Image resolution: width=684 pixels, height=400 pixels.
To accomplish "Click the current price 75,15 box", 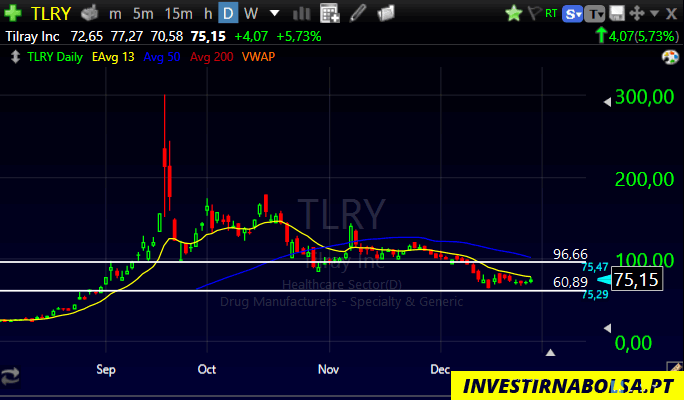I will pyautogui.click(x=637, y=279).
